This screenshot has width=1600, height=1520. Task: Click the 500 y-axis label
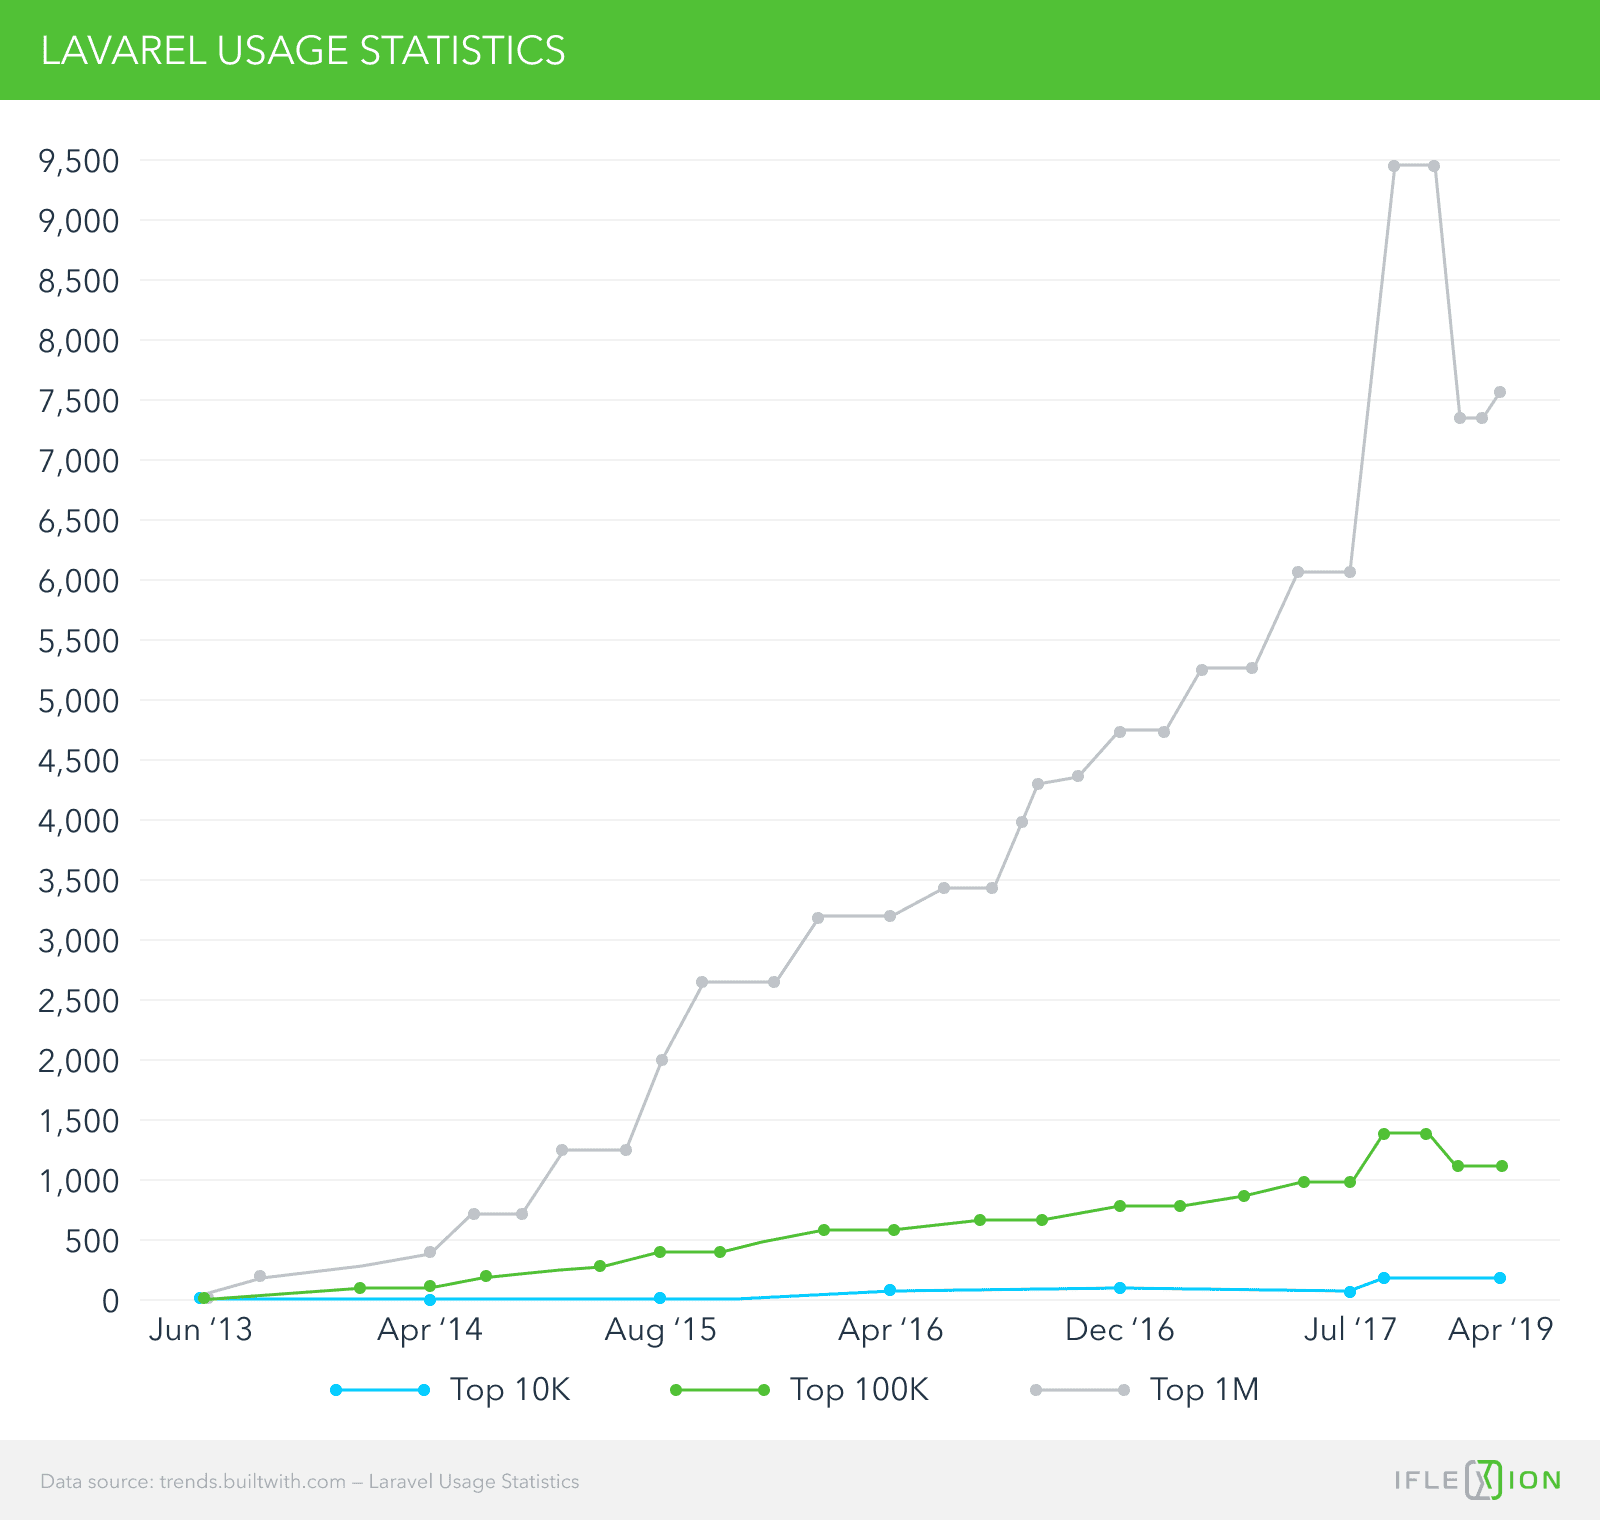pos(93,1241)
